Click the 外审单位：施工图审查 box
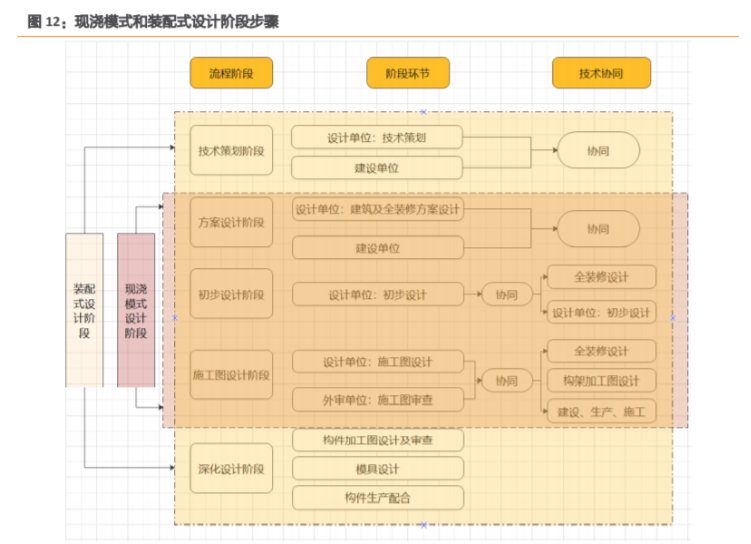751x544 pixels. point(377,400)
